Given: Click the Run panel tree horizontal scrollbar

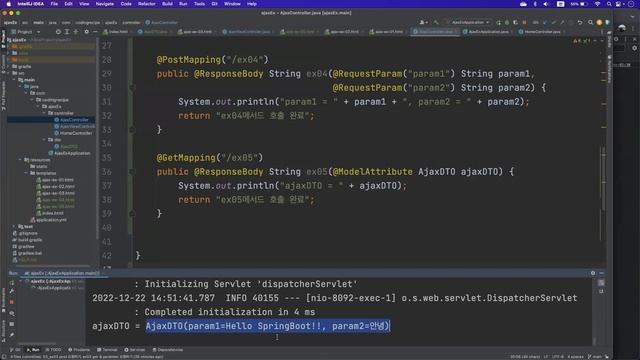Looking at the screenshot, I should (x=37, y=344).
